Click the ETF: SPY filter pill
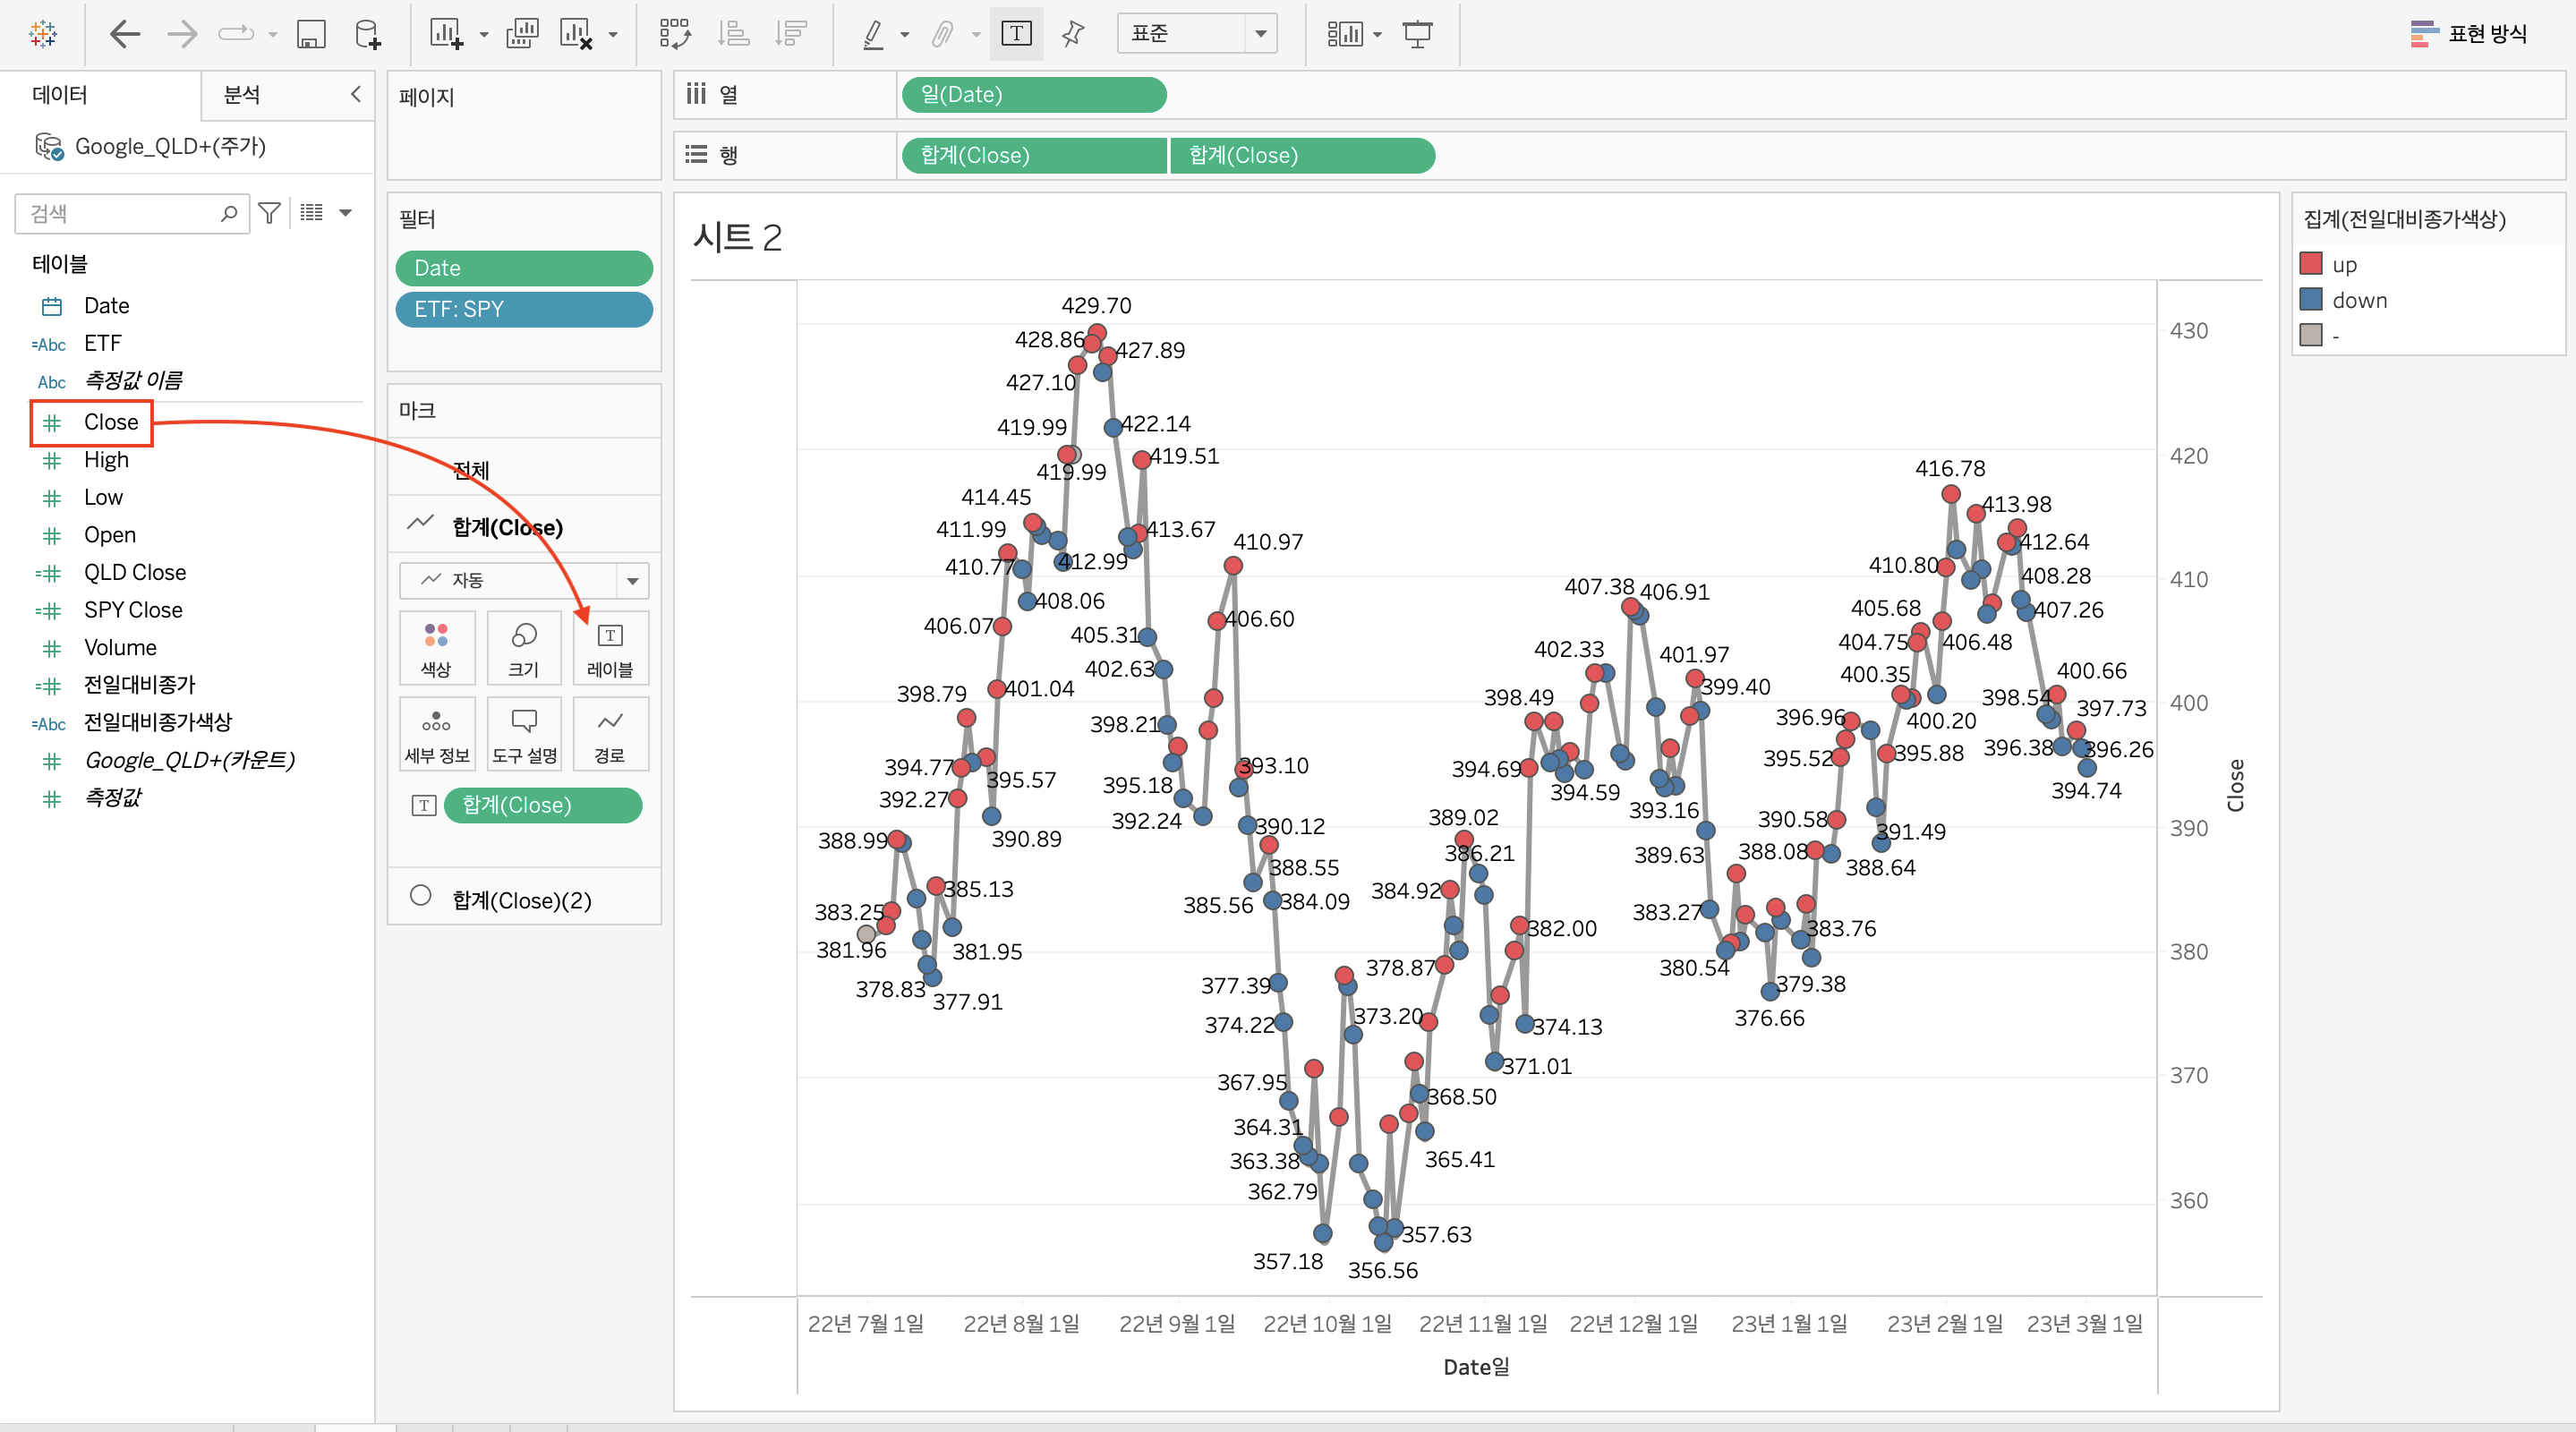This screenshot has width=2576, height=1432. [x=523, y=309]
